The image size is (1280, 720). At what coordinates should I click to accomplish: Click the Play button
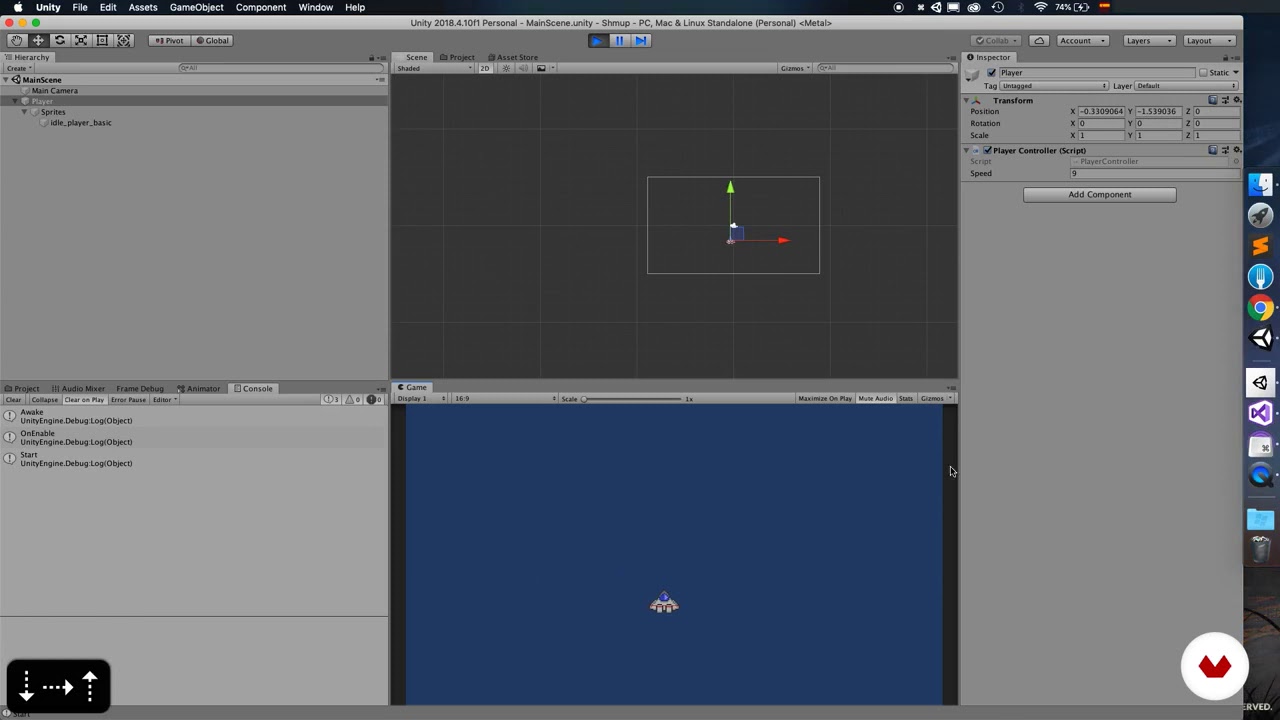[x=597, y=40]
